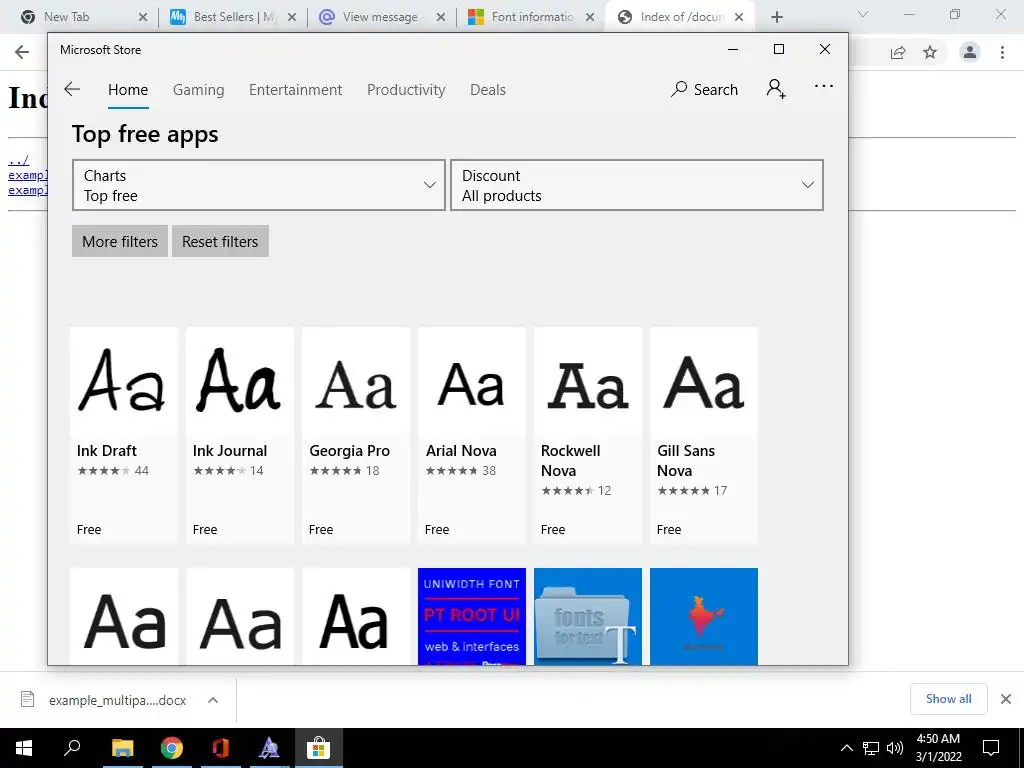The height and width of the screenshot is (768, 1024).
Task: Switch to the Font information browser tab
Action: [x=530, y=17]
